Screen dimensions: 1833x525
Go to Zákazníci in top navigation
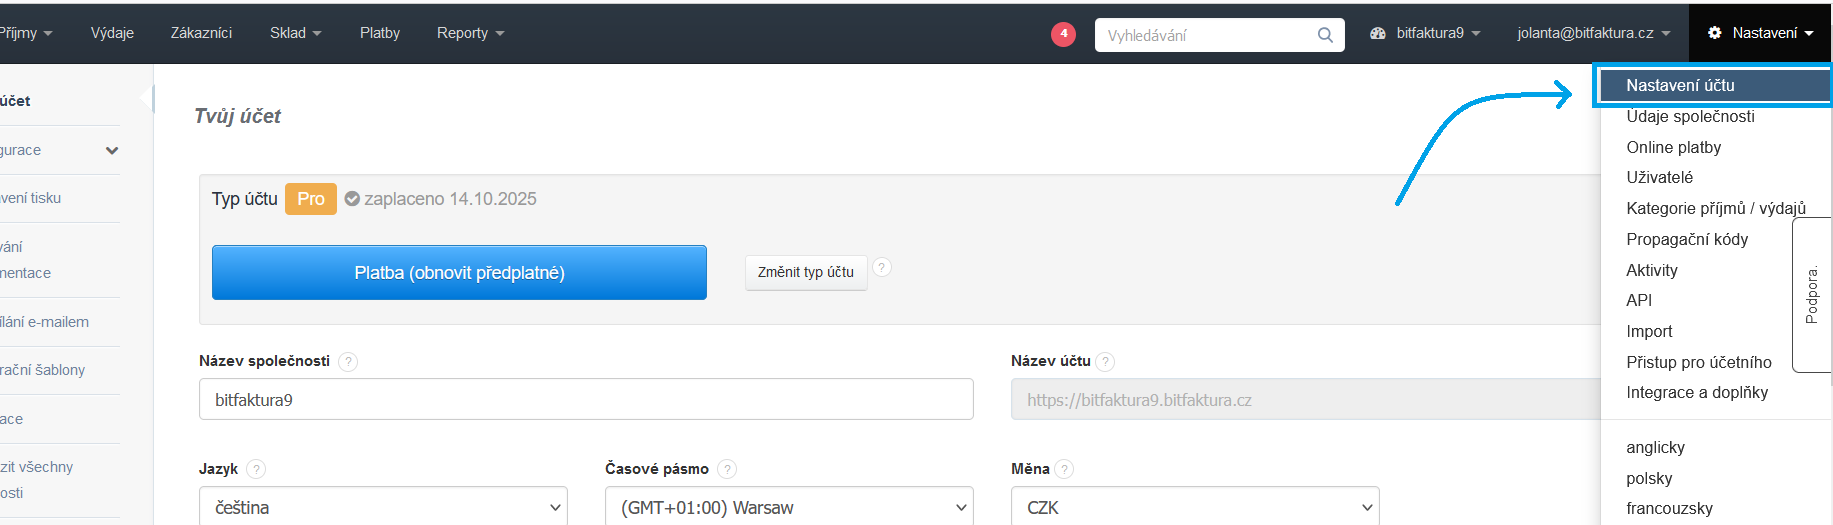[201, 33]
